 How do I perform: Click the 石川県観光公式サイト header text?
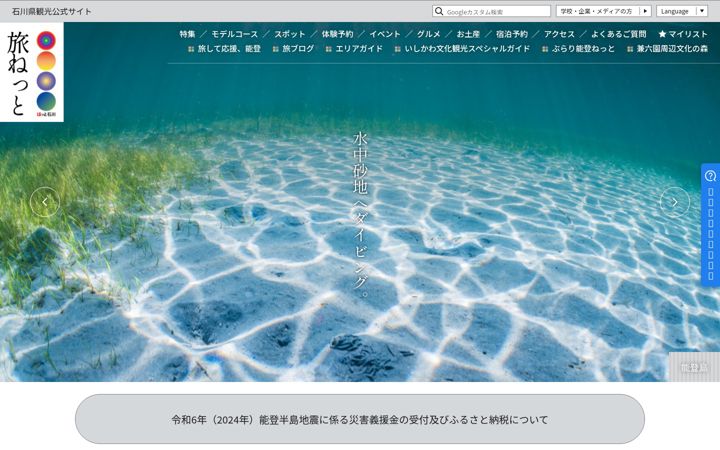[x=51, y=11]
